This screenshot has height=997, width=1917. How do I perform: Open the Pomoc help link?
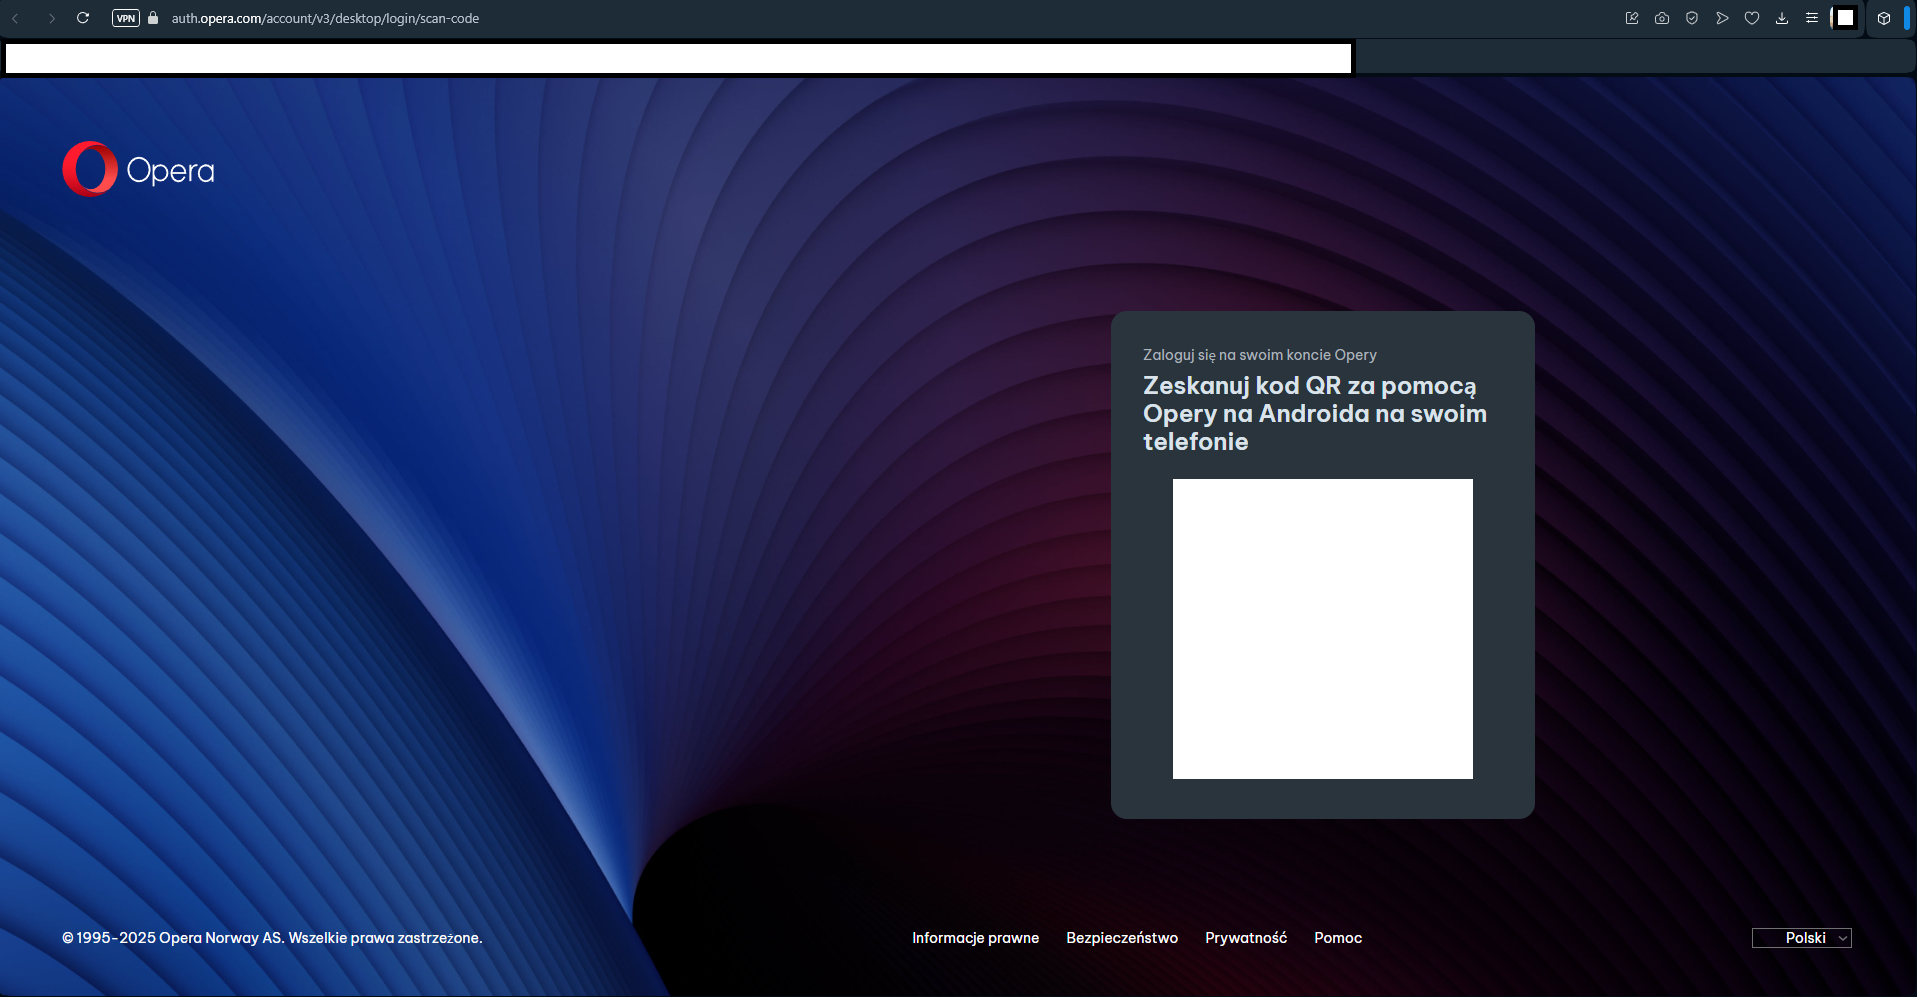(1338, 938)
